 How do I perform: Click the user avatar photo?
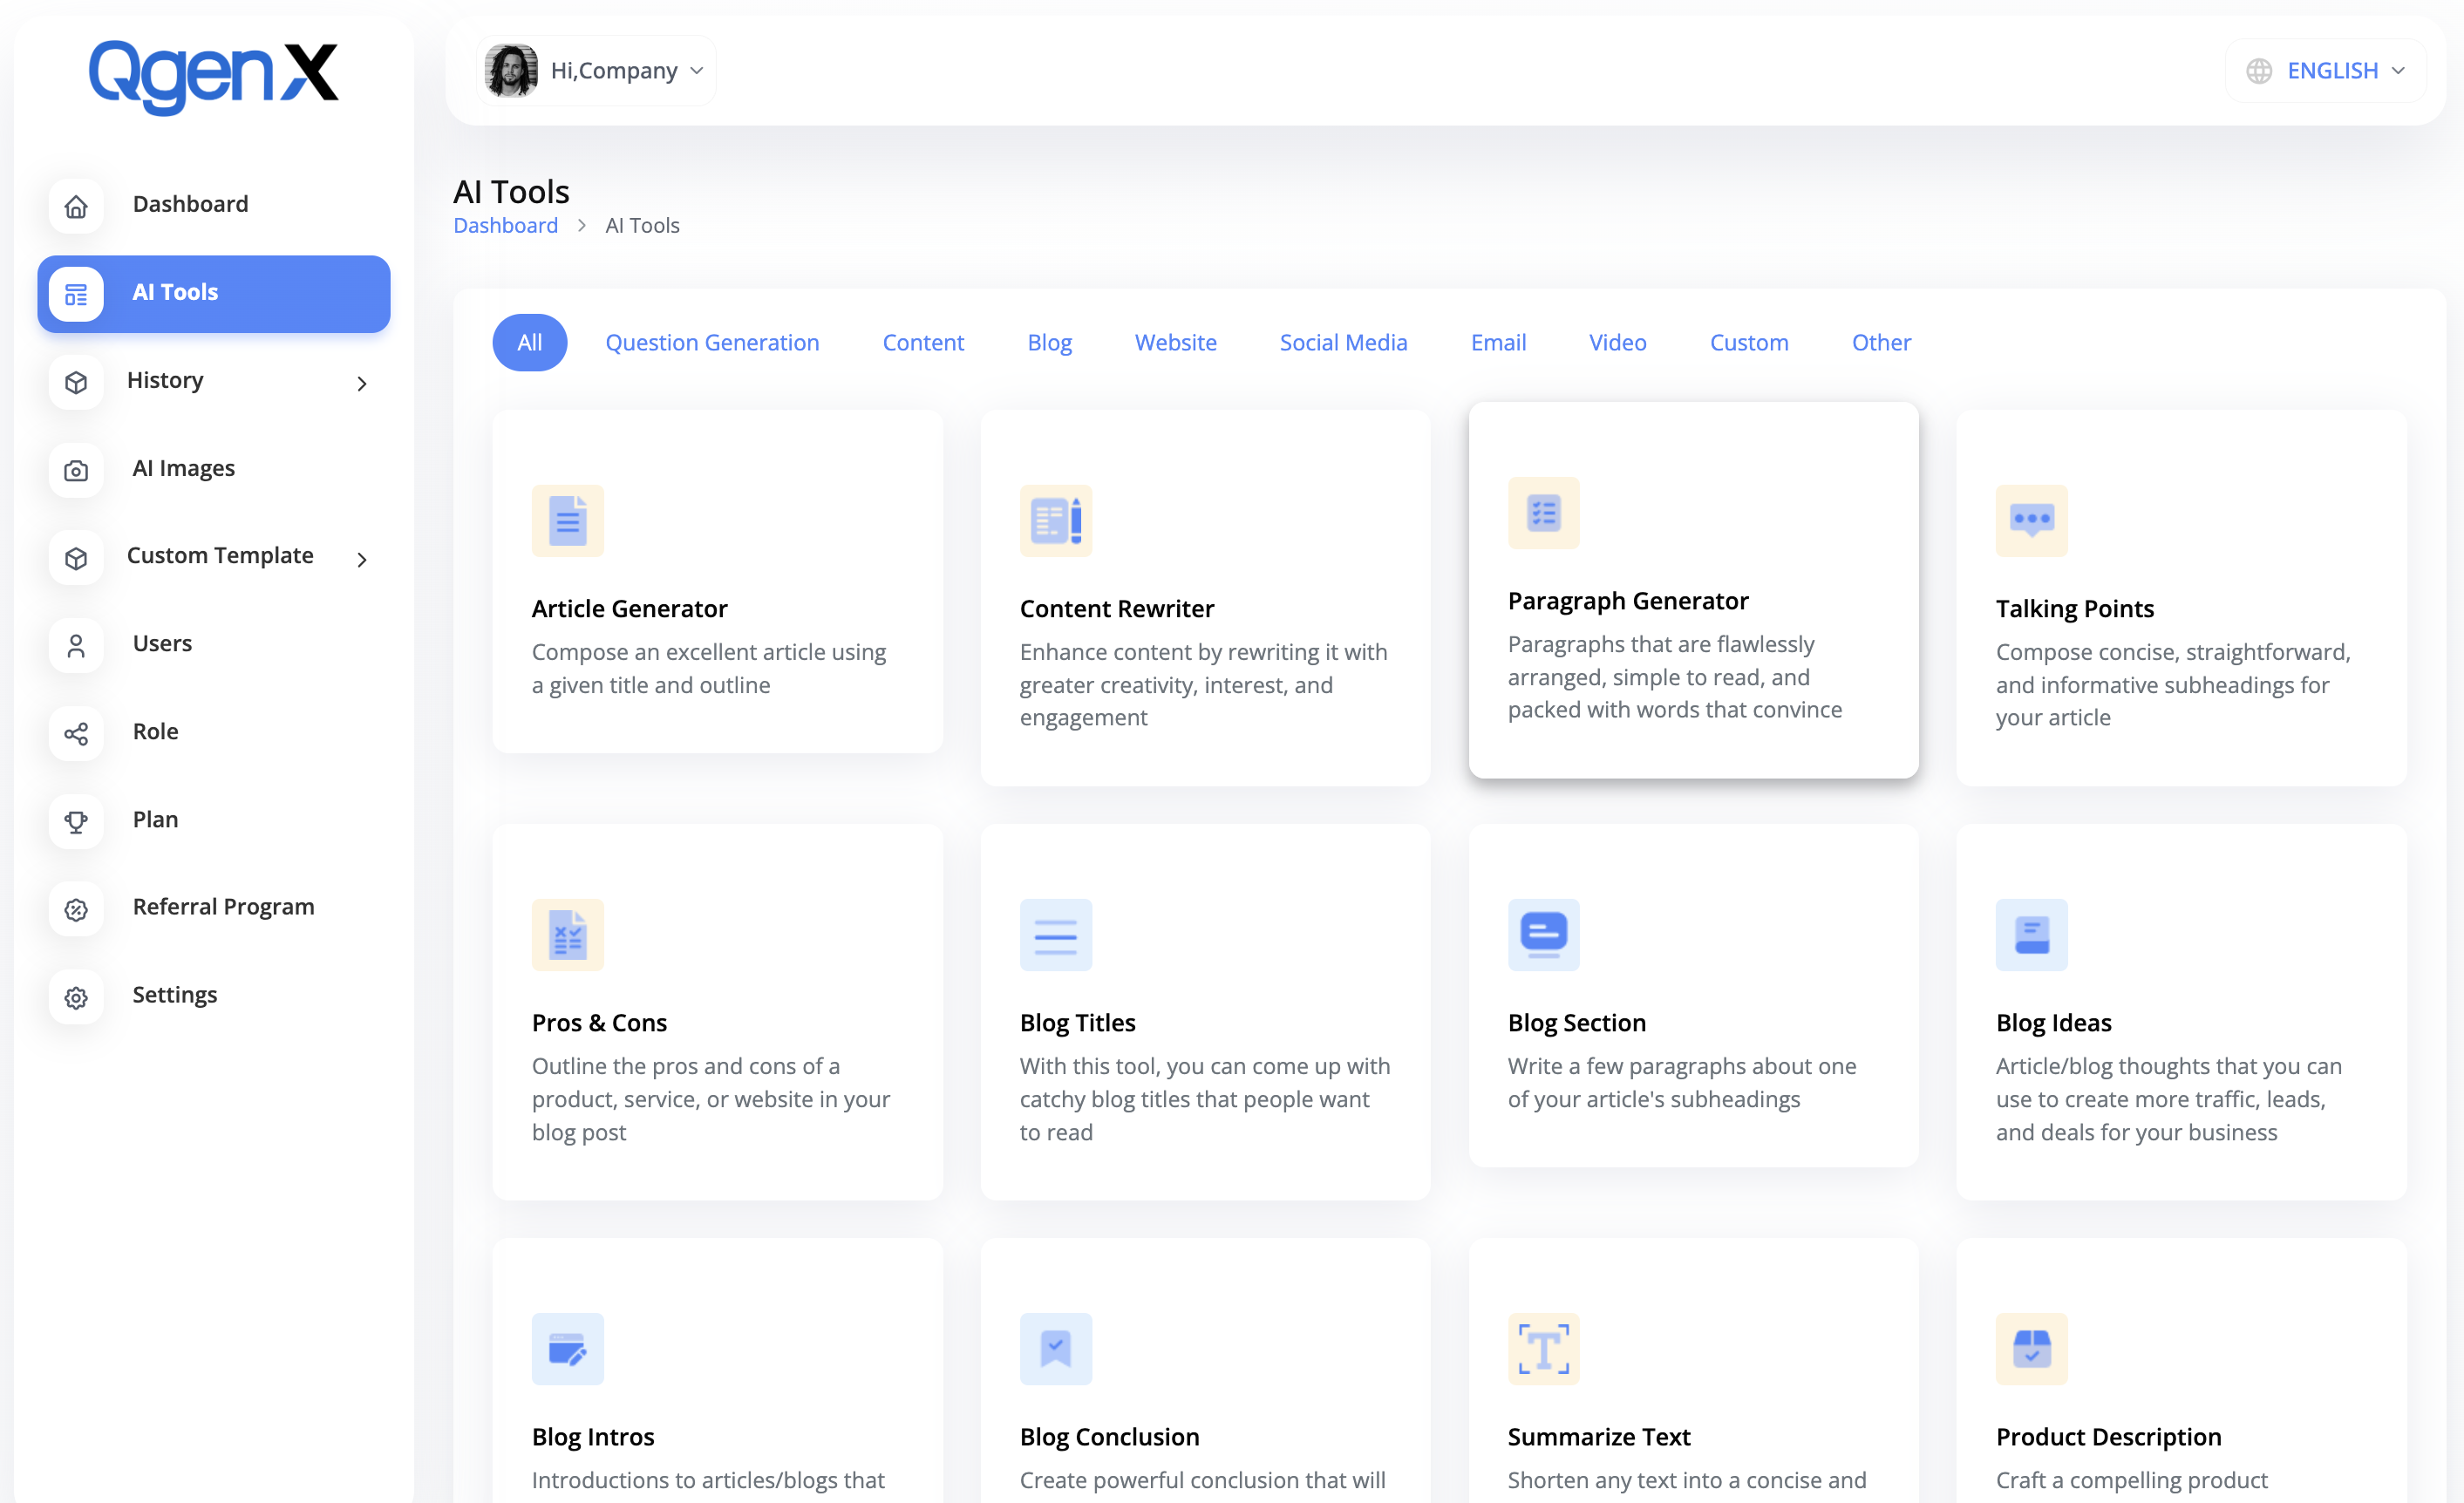(x=511, y=70)
